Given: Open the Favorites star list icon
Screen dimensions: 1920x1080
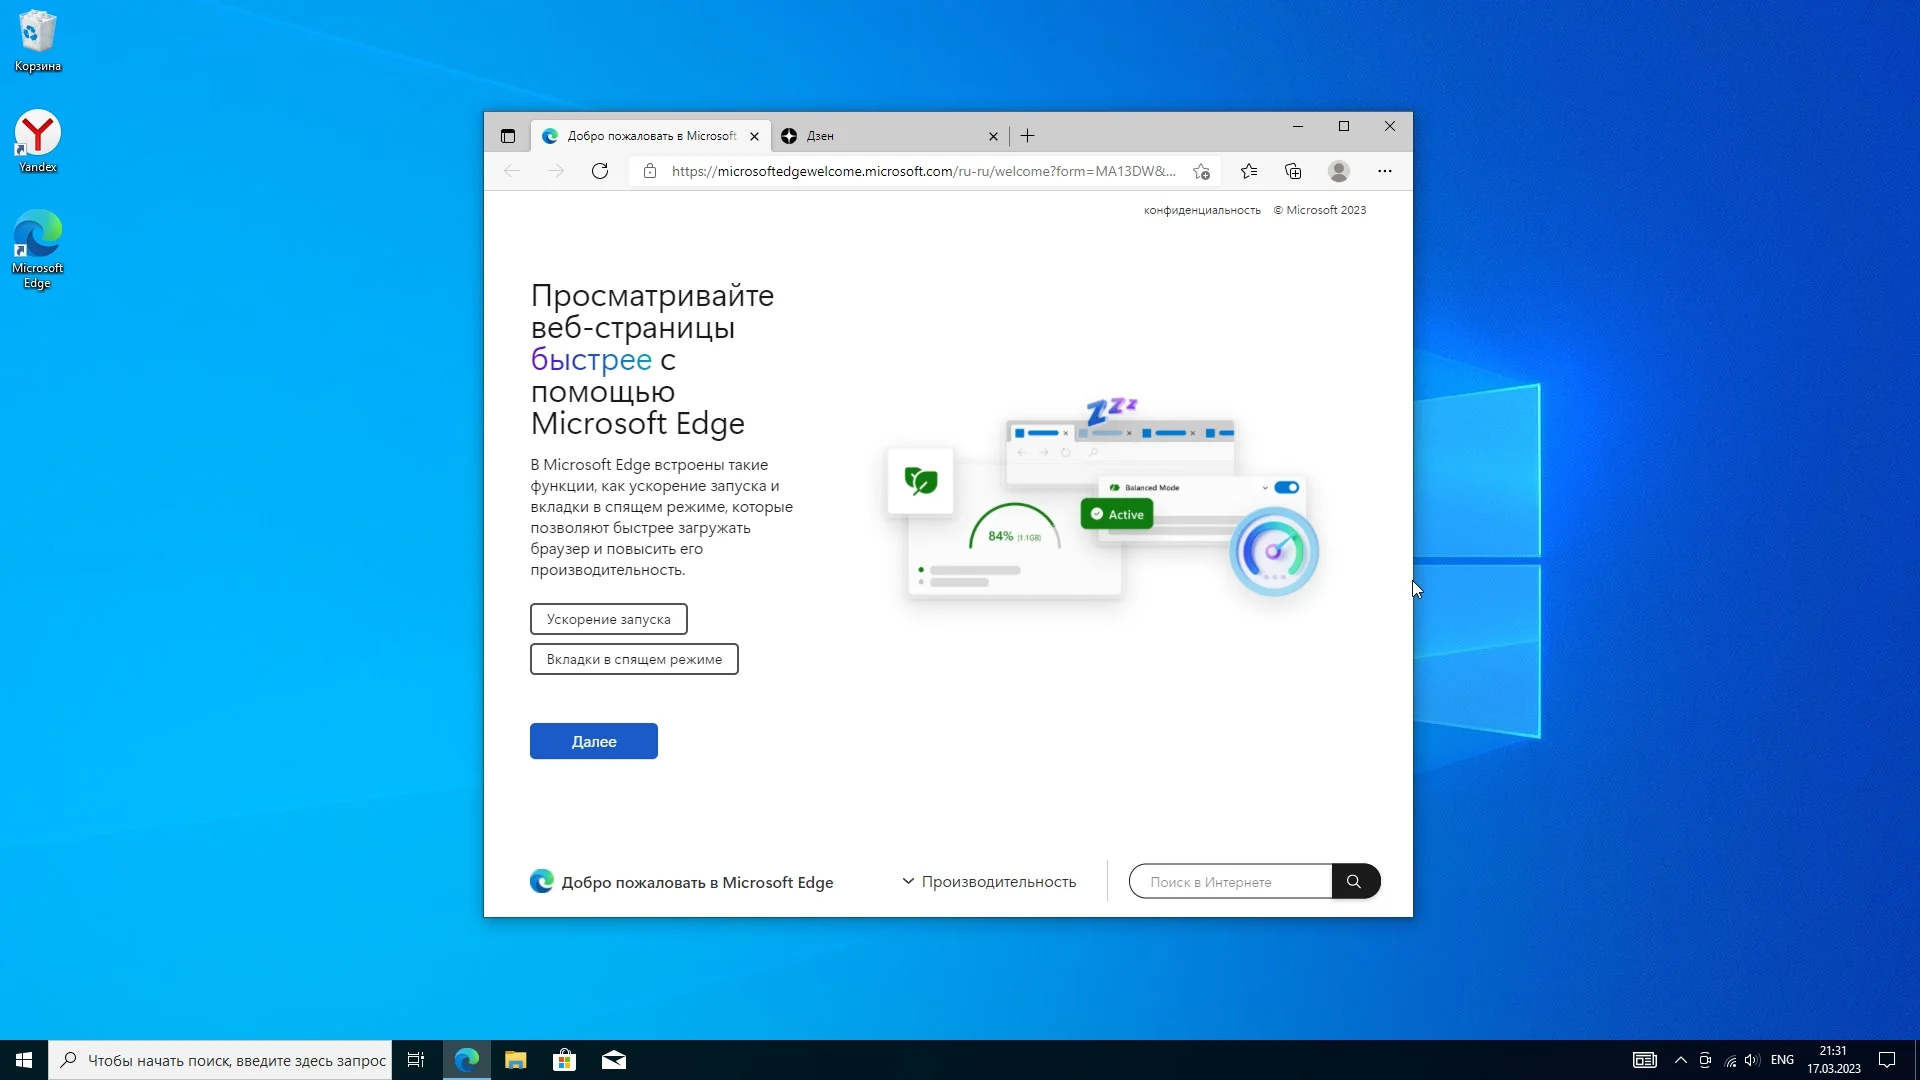Looking at the screenshot, I should click(x=1249, y=171).
